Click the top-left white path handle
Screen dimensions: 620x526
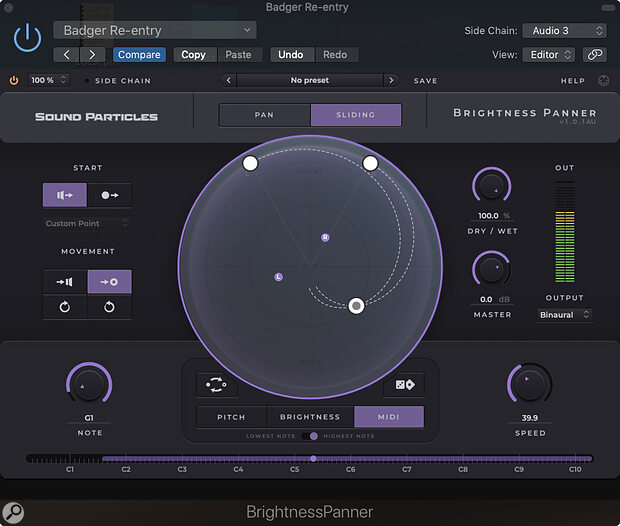point(250,163)
